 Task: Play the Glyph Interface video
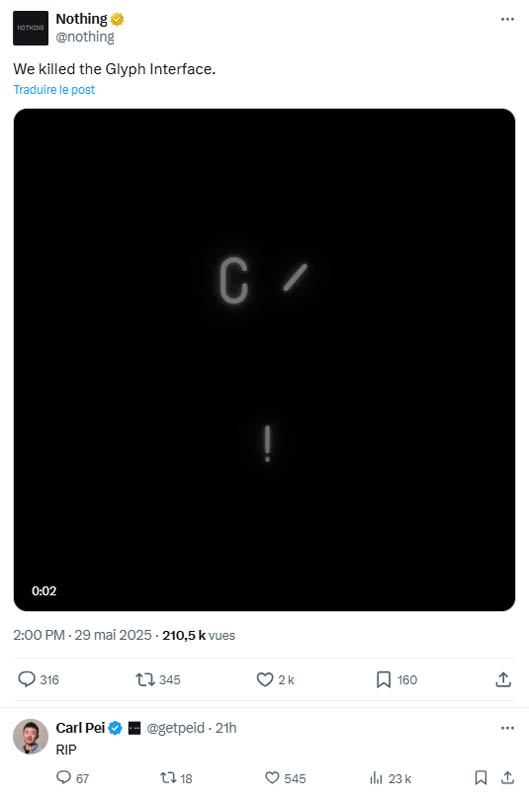[x=264, y=360]
